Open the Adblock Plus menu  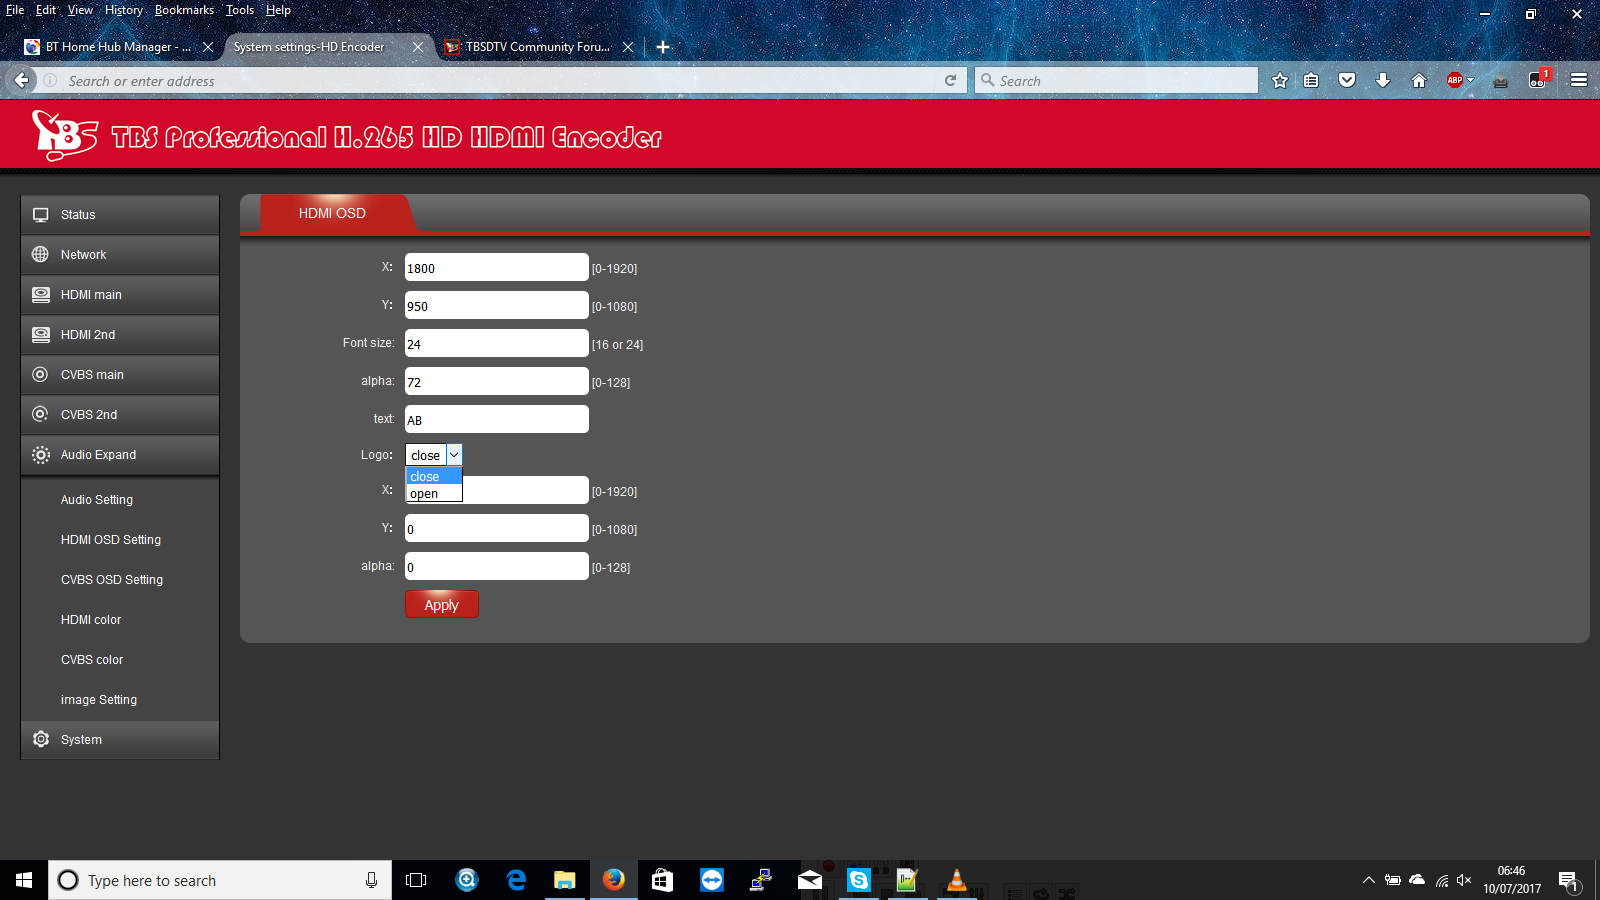pyautogui.click(x=1460, y=81)
